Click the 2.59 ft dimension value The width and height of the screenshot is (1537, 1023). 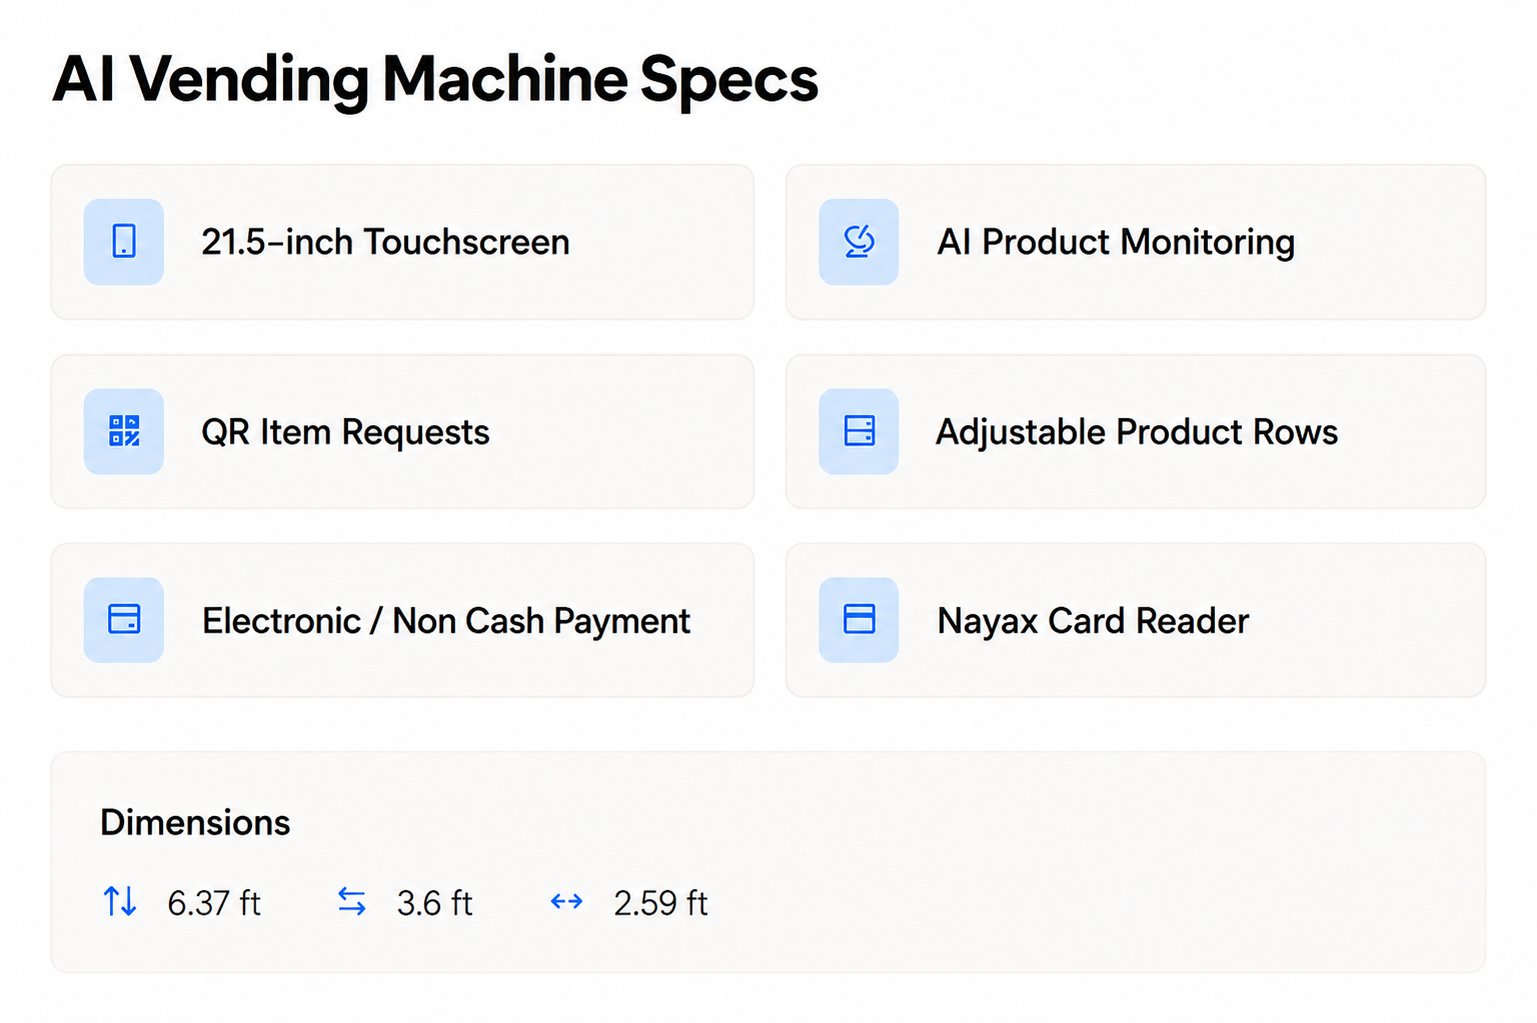[x=661, y=903]
